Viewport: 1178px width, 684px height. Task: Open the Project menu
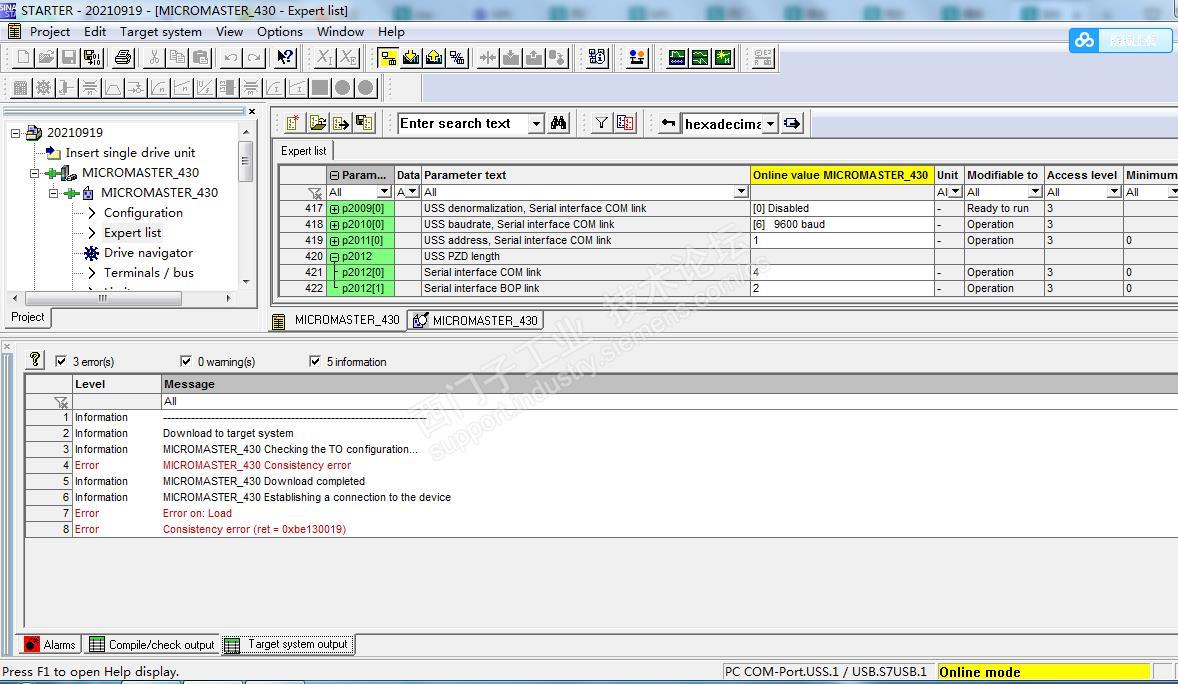tap(50, 32)
